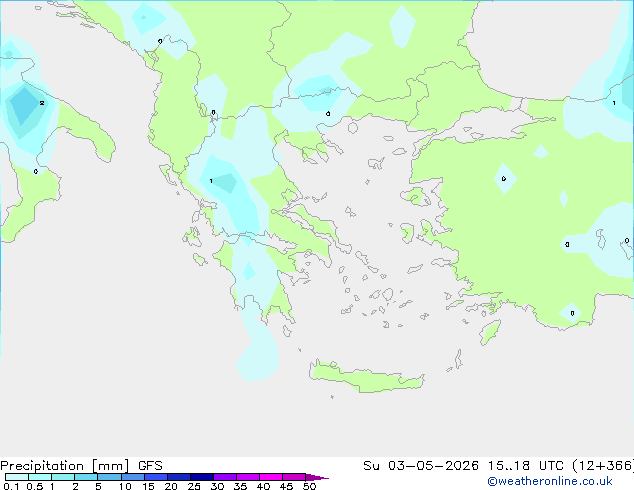Click the '1' value label near Black Sea coast
634x490 pixels.
[x=614, y=103]
